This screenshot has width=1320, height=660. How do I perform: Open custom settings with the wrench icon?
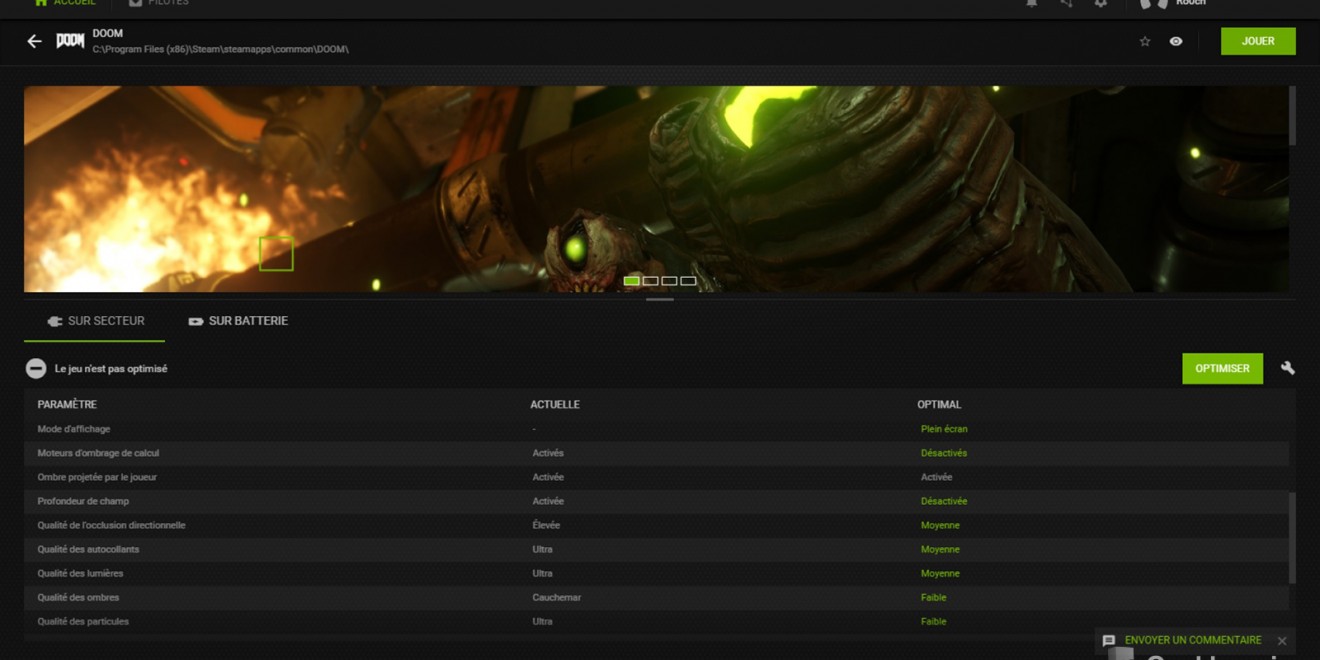coord(1288,368)
